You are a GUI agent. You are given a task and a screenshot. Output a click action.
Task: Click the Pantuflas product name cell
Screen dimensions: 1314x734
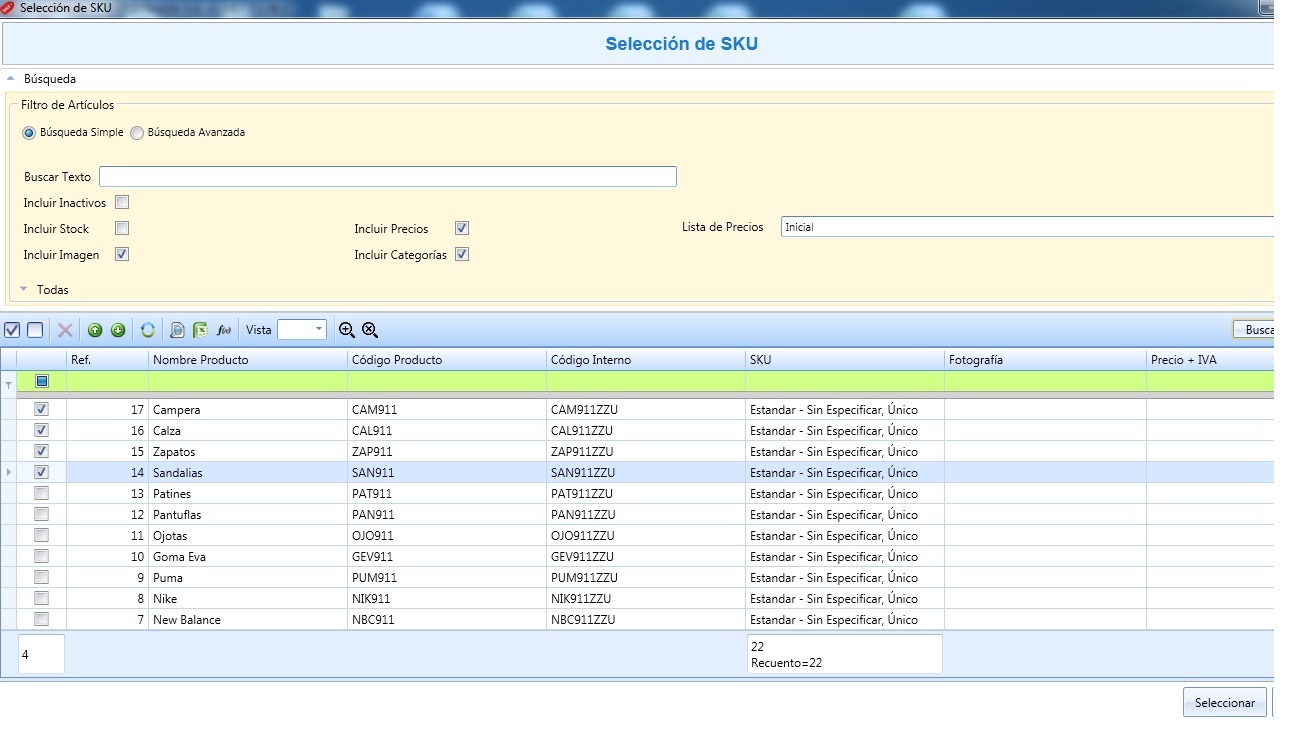(x=248, y=514)
